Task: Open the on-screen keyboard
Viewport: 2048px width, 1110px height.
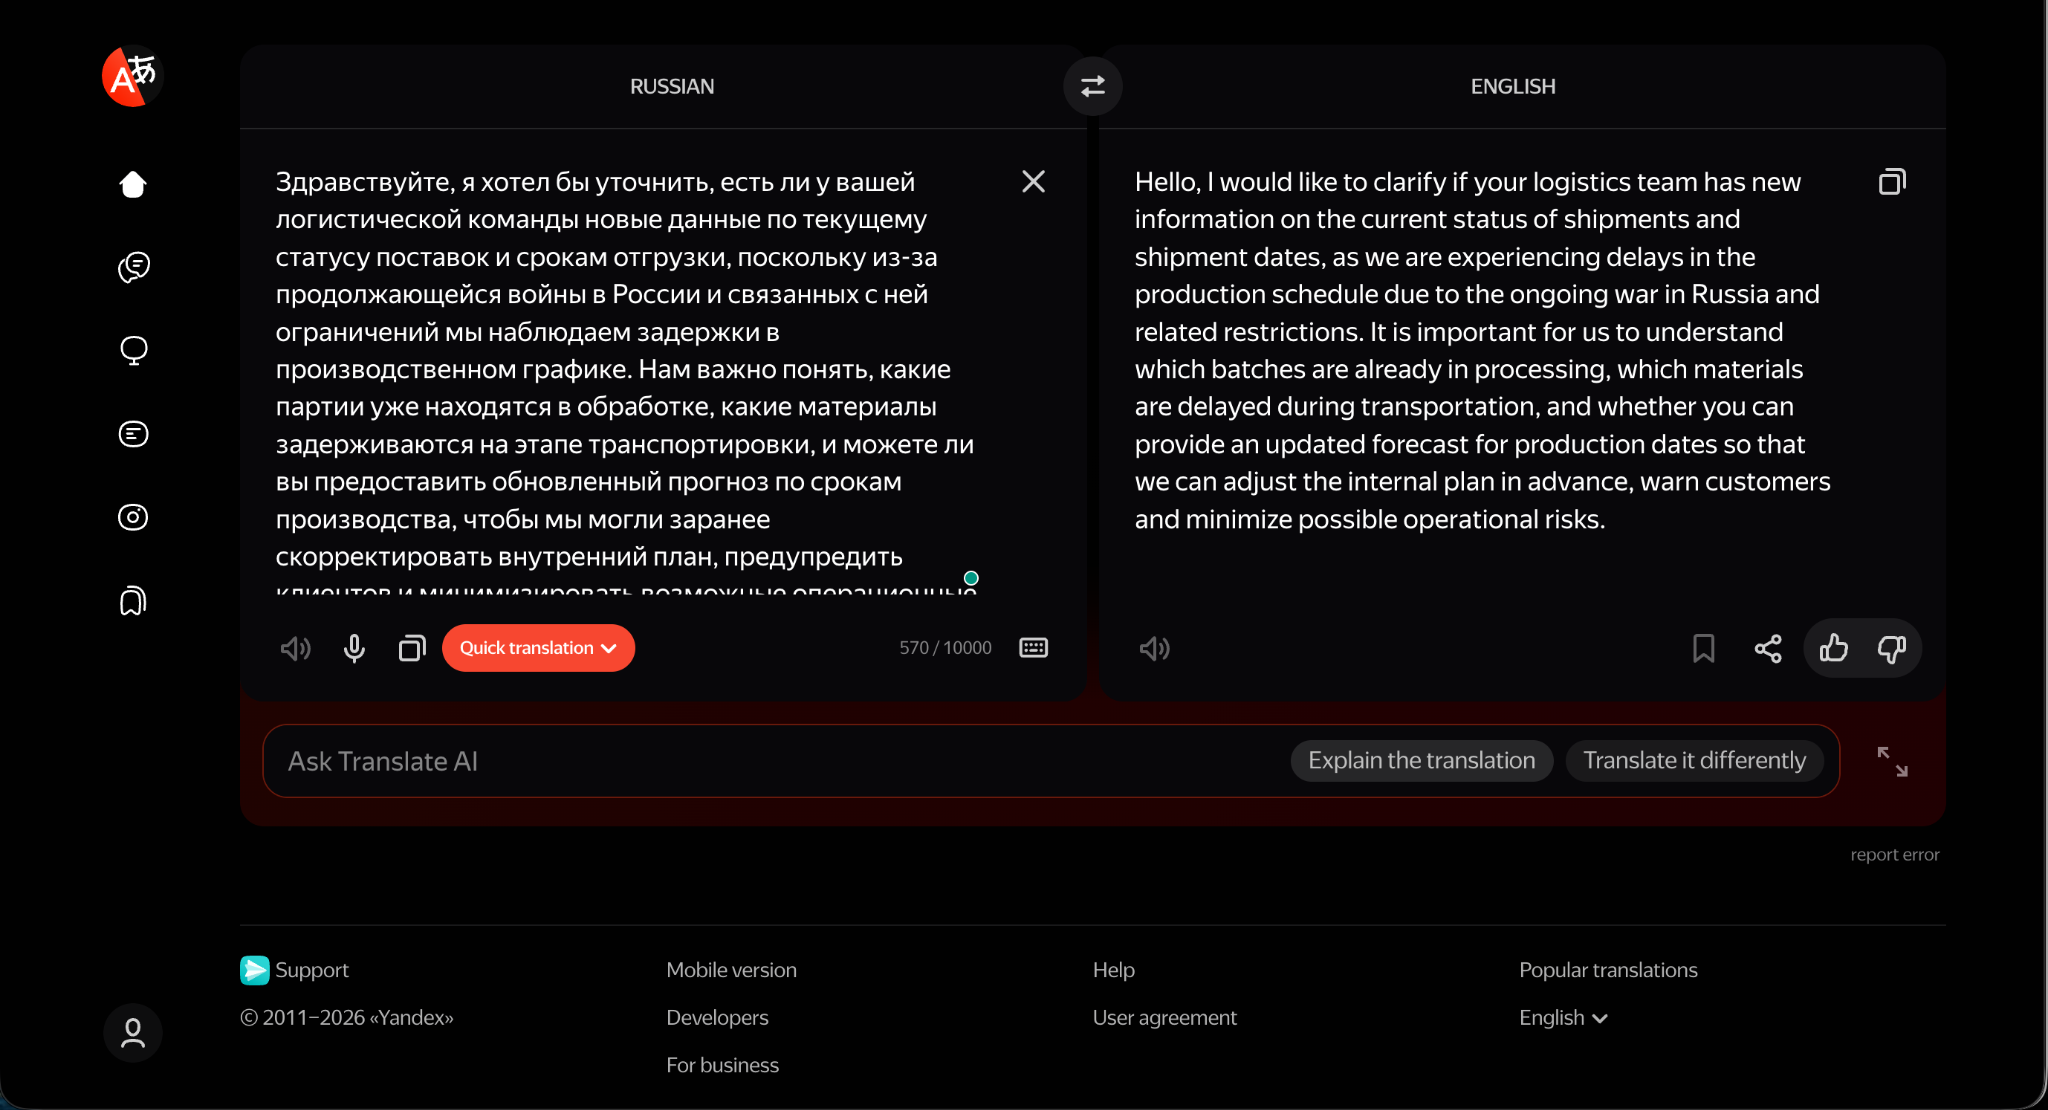Action: click(1033, 648)
